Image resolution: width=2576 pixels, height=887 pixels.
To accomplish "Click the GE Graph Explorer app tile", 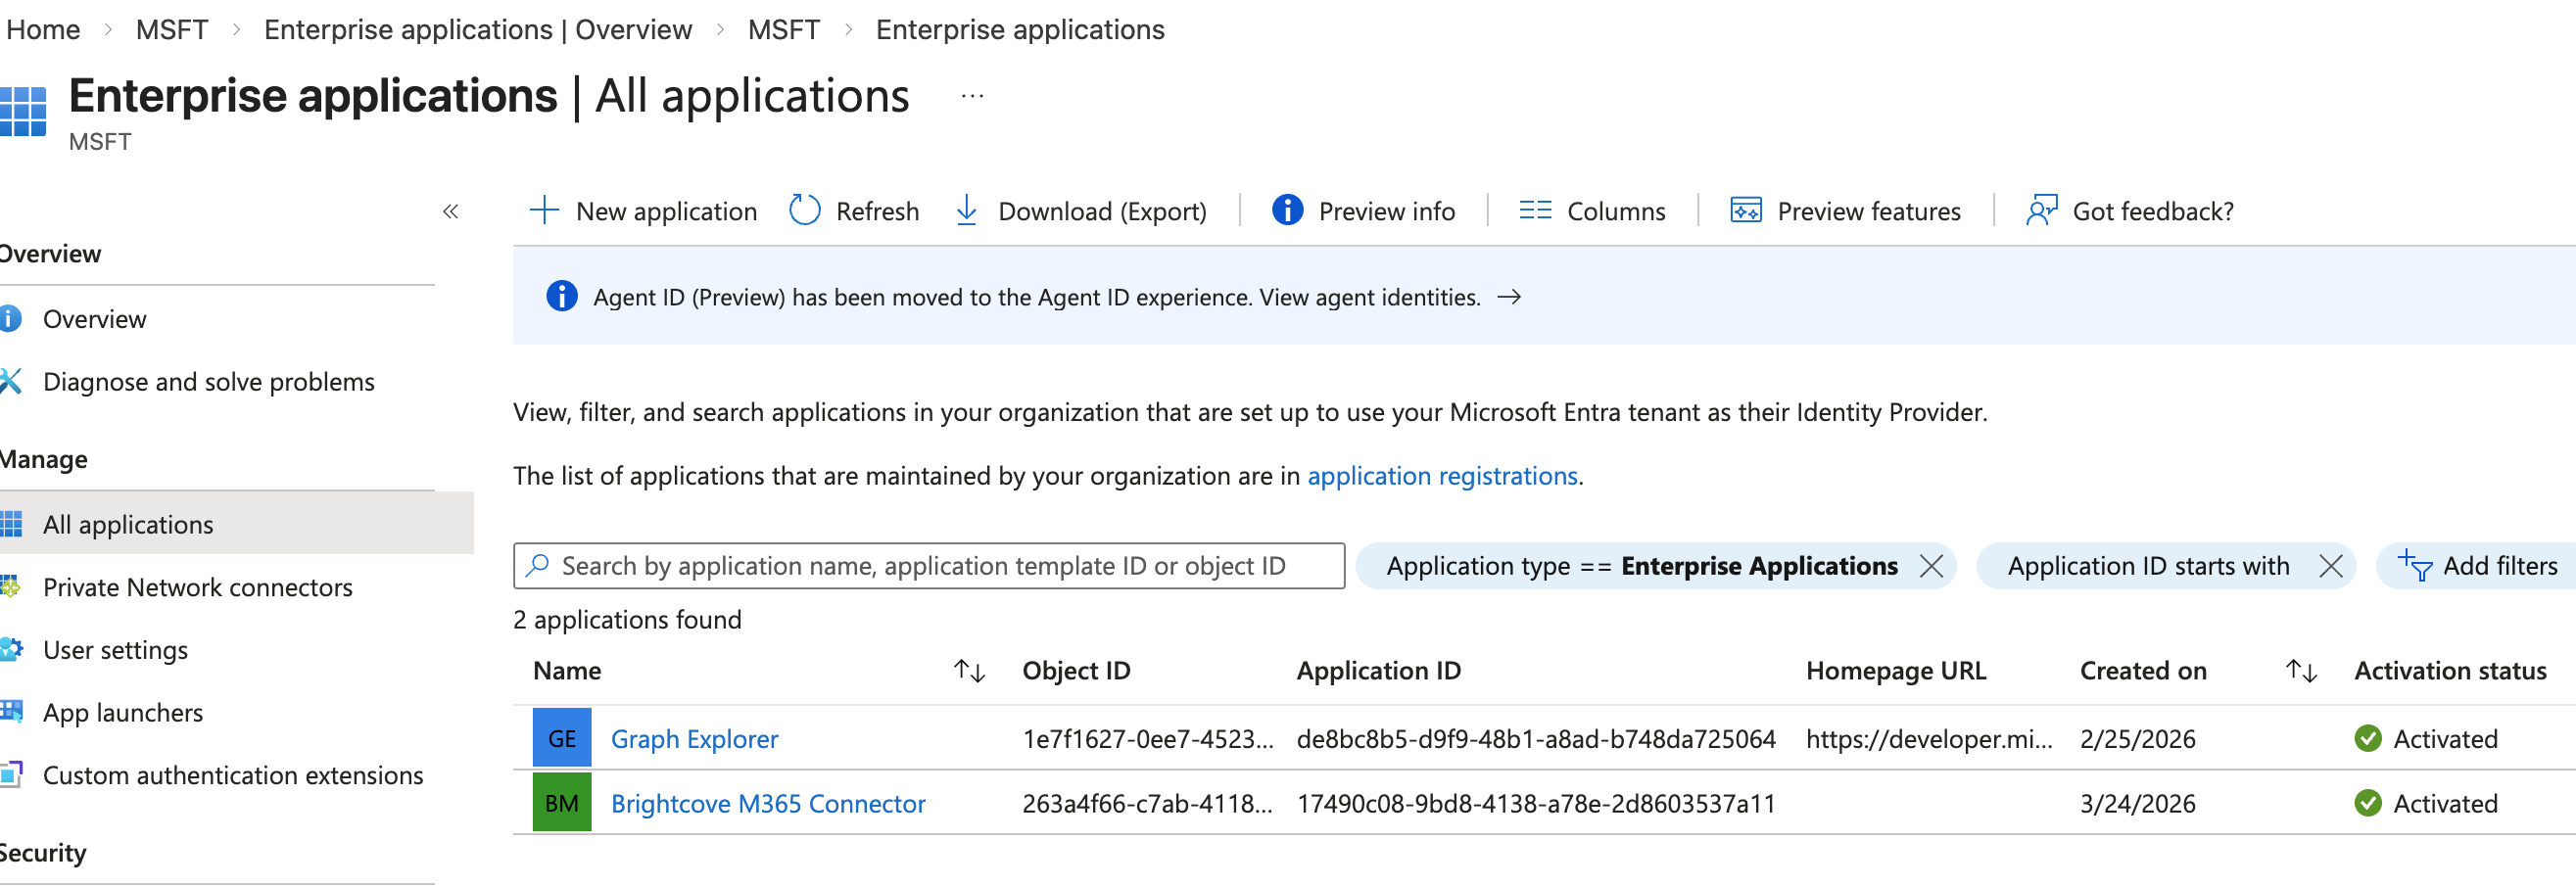I will pyautogui.click(x=562, y=739).
